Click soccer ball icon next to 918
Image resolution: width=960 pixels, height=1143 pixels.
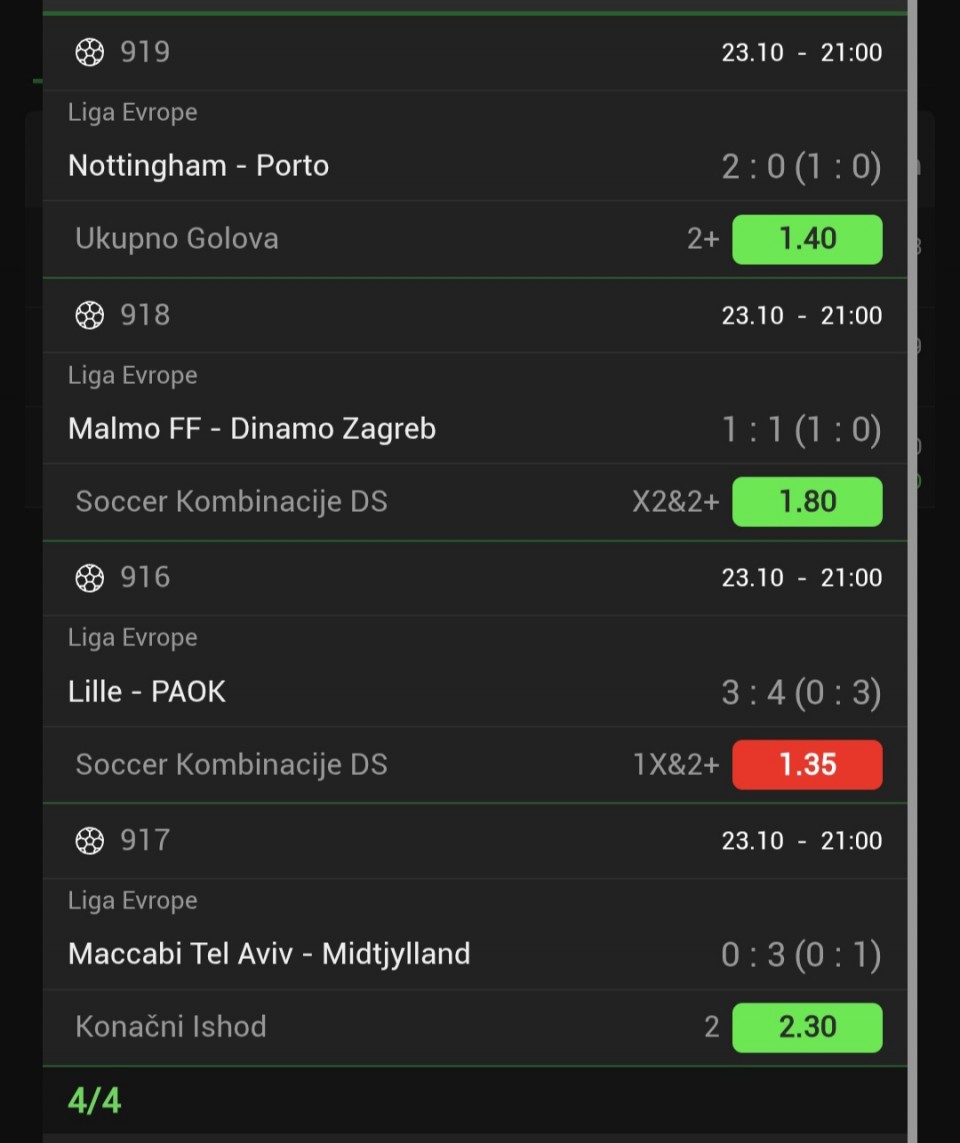(90, 315)
